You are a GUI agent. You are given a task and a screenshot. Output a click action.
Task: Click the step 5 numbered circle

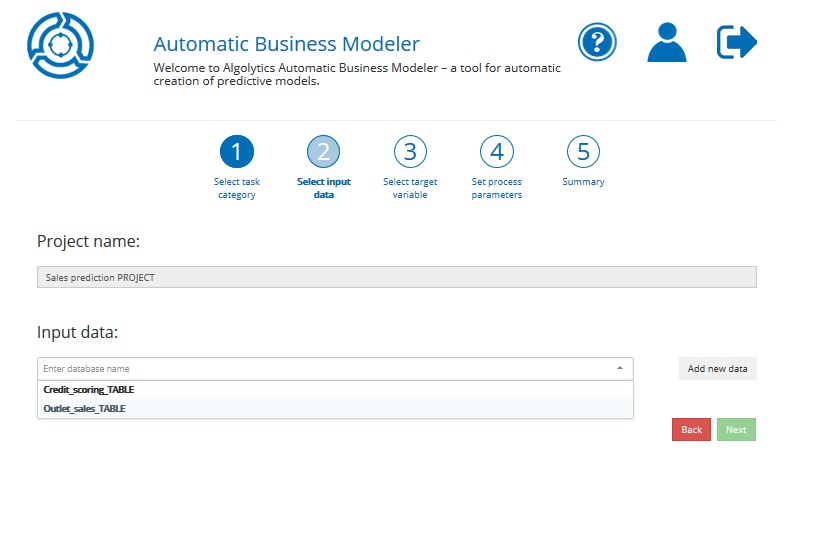[583, 152]
